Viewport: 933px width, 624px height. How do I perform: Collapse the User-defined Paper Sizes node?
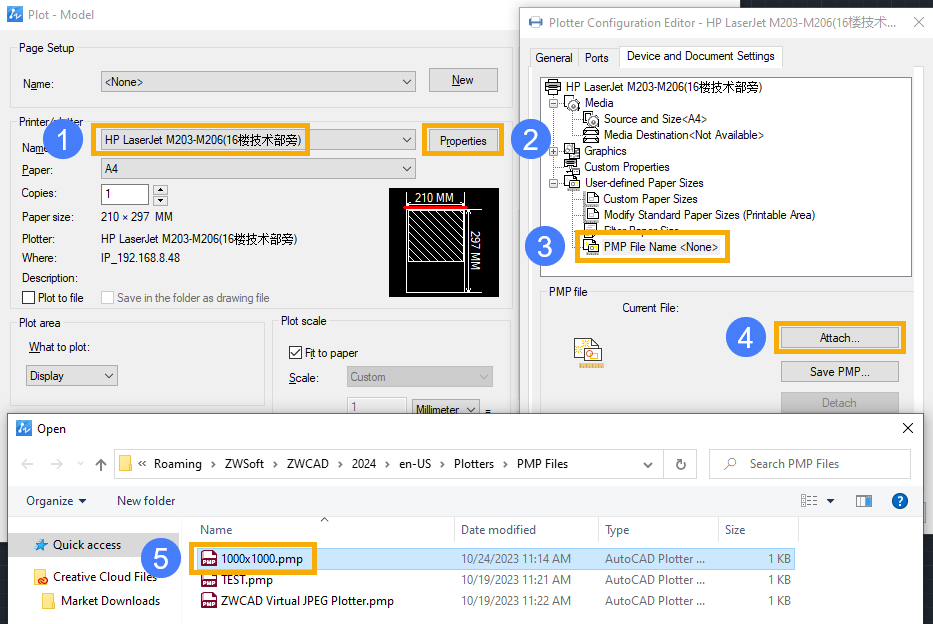(x=553, y=183)
